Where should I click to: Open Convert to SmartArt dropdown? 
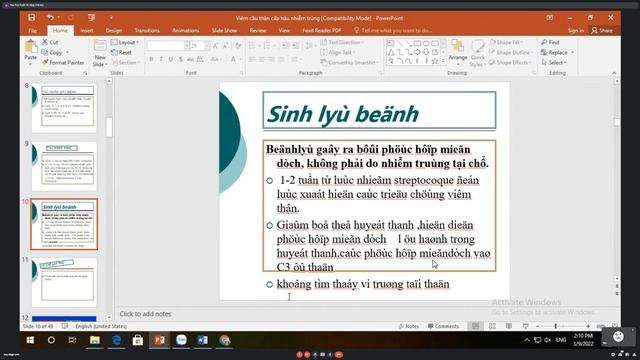click(x=349, y=62)
